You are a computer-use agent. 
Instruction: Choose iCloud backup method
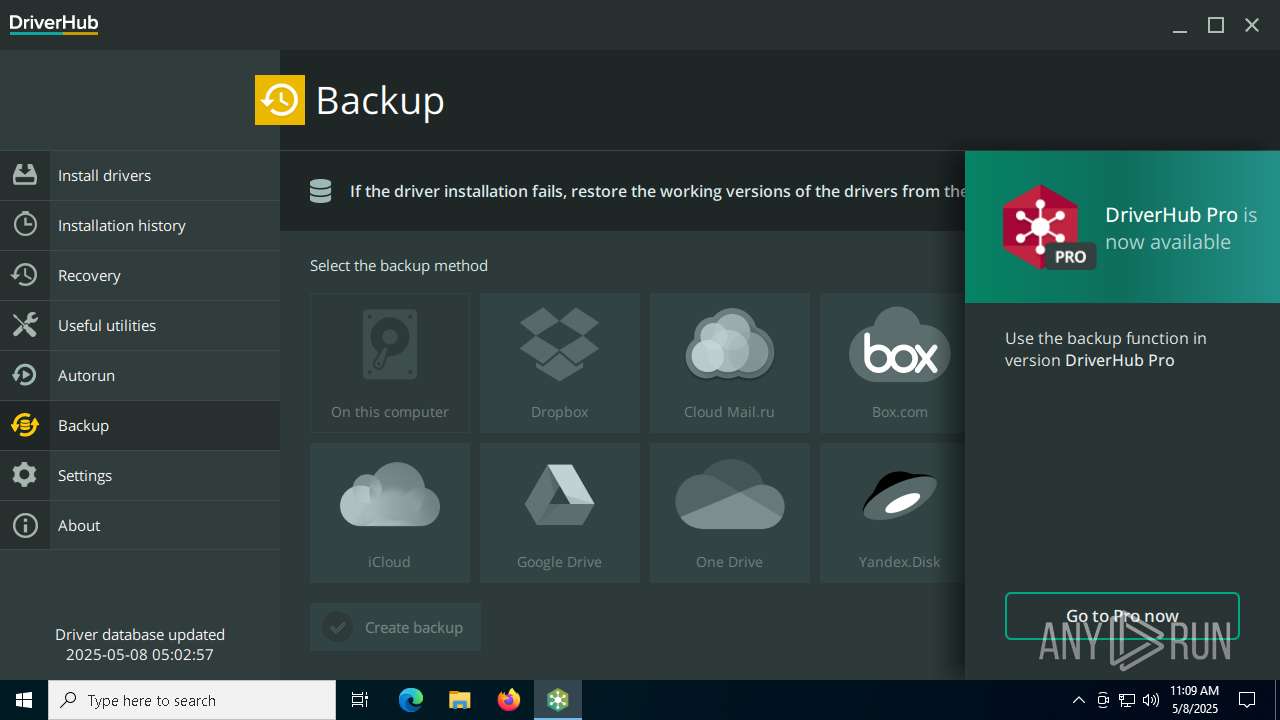coord(390,513)
